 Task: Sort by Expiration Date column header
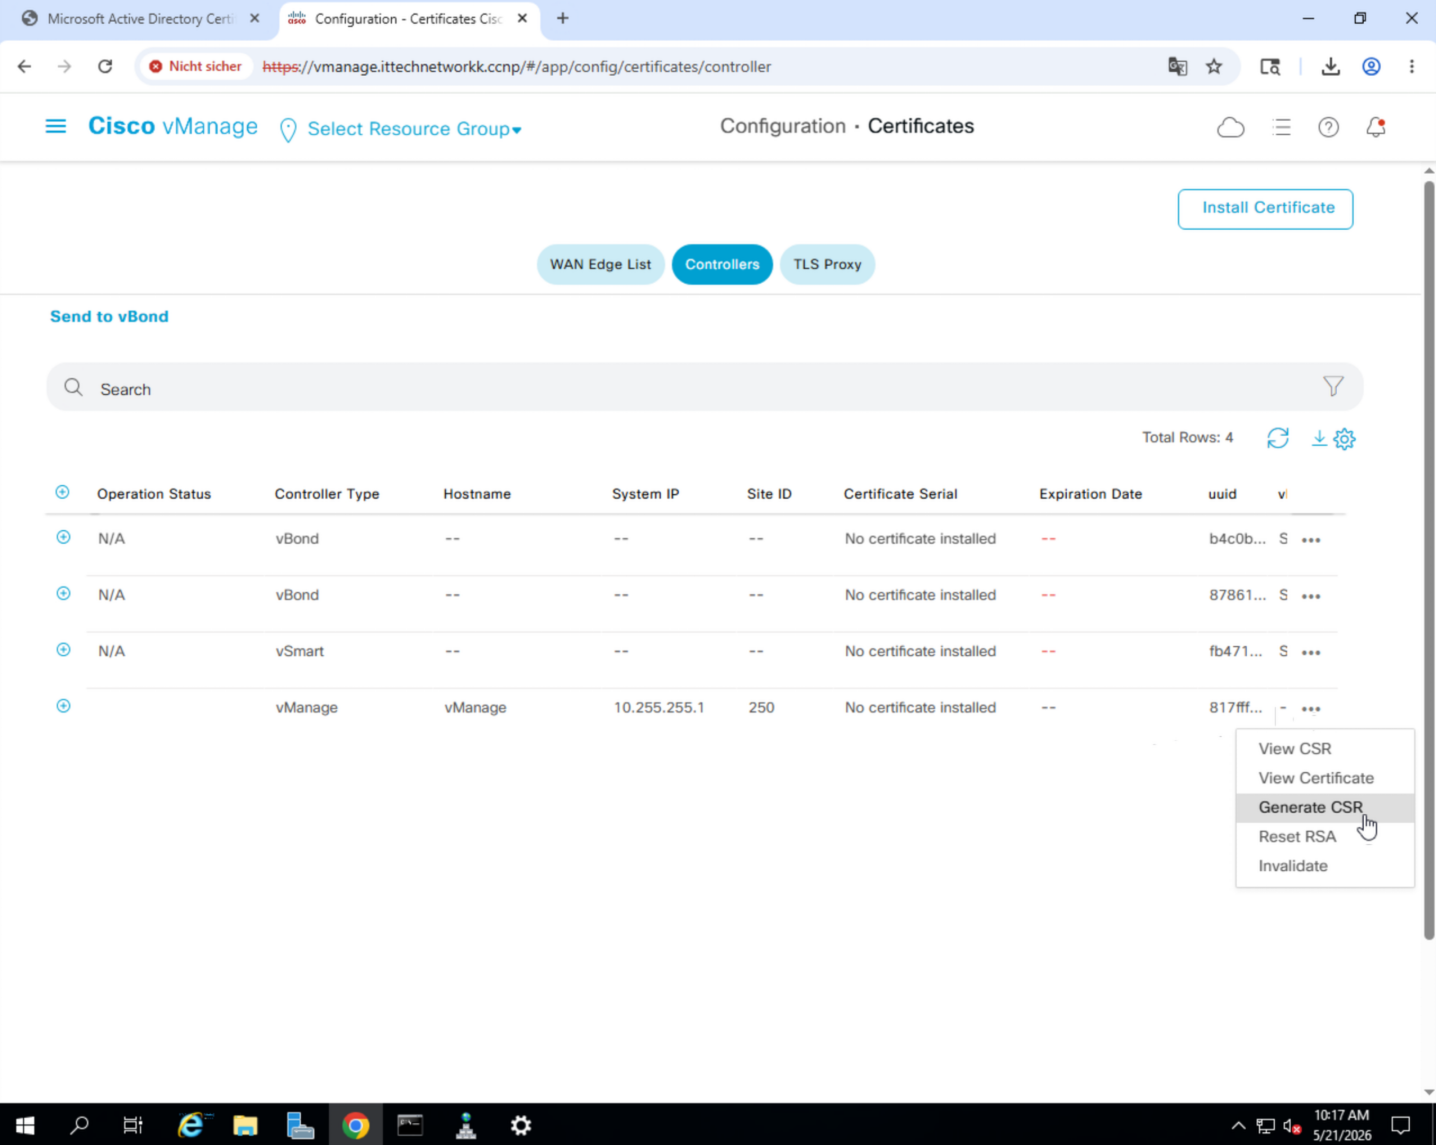coord(1090,494)
